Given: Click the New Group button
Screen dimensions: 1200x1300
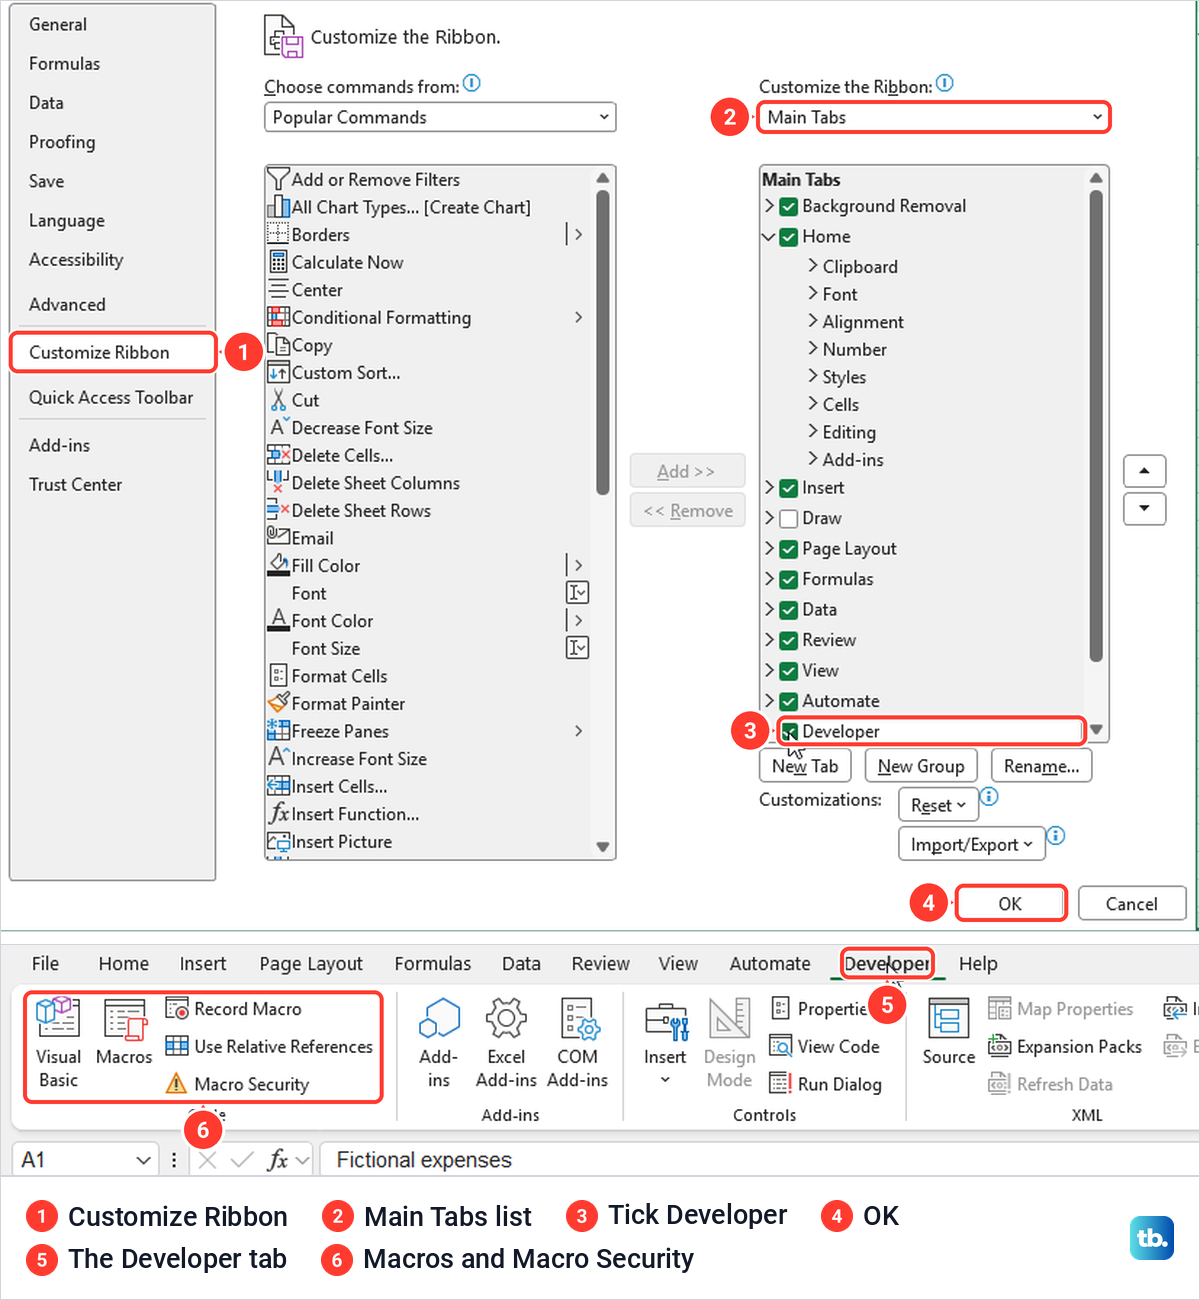Looking at the screenshot, I should (921, 766).
